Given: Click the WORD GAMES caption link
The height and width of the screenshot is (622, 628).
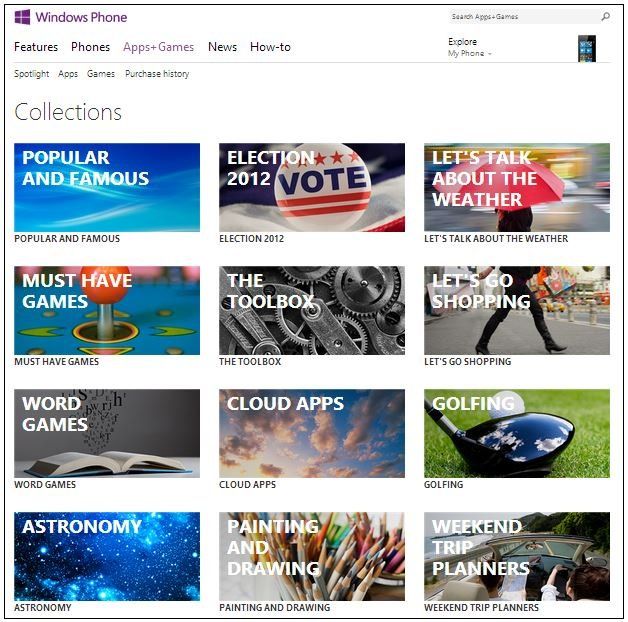Looking at the screenshot, I should 45,485.
